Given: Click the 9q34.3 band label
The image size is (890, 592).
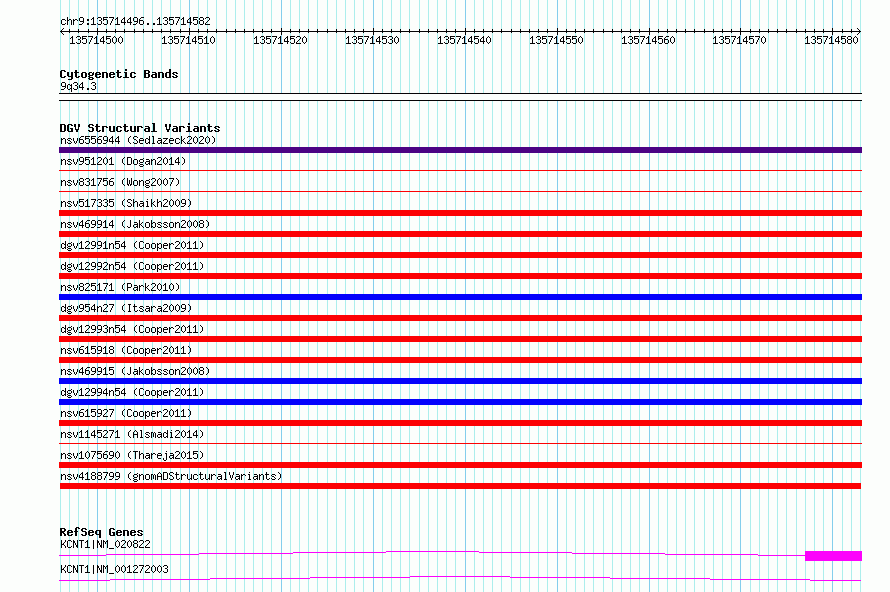Looking at the screenshot, I should pos(78,86).
